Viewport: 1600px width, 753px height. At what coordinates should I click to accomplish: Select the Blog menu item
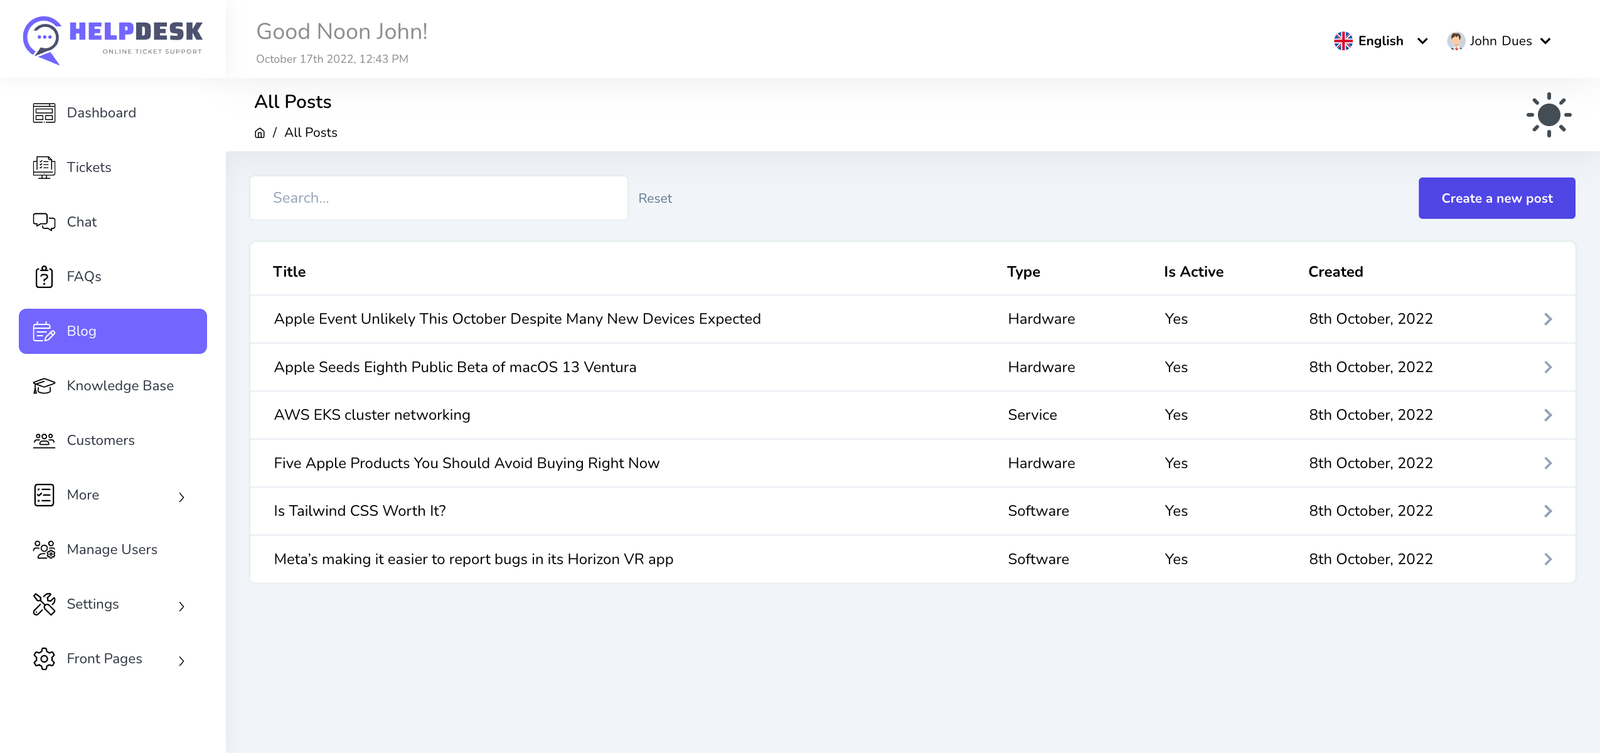tap(113, 331)
